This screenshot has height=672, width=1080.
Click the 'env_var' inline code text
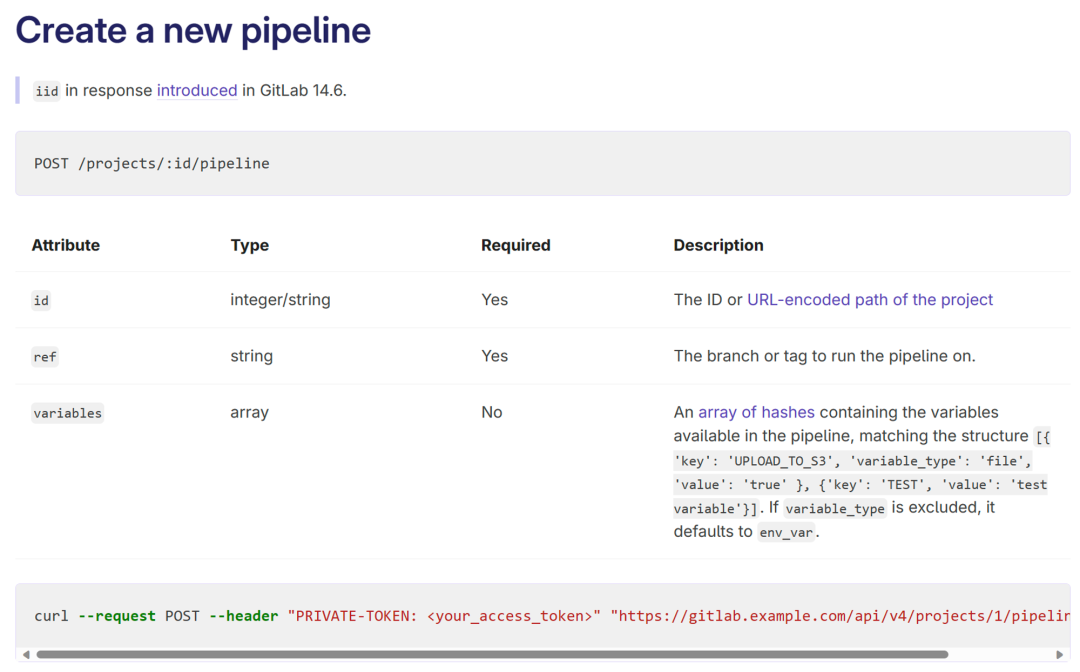pos(786,532)
